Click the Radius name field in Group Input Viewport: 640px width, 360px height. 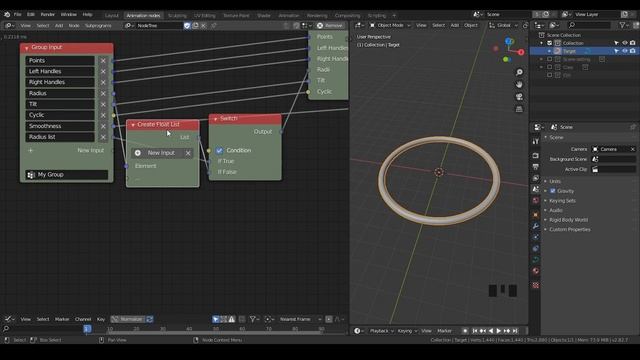tap(60, 93)
